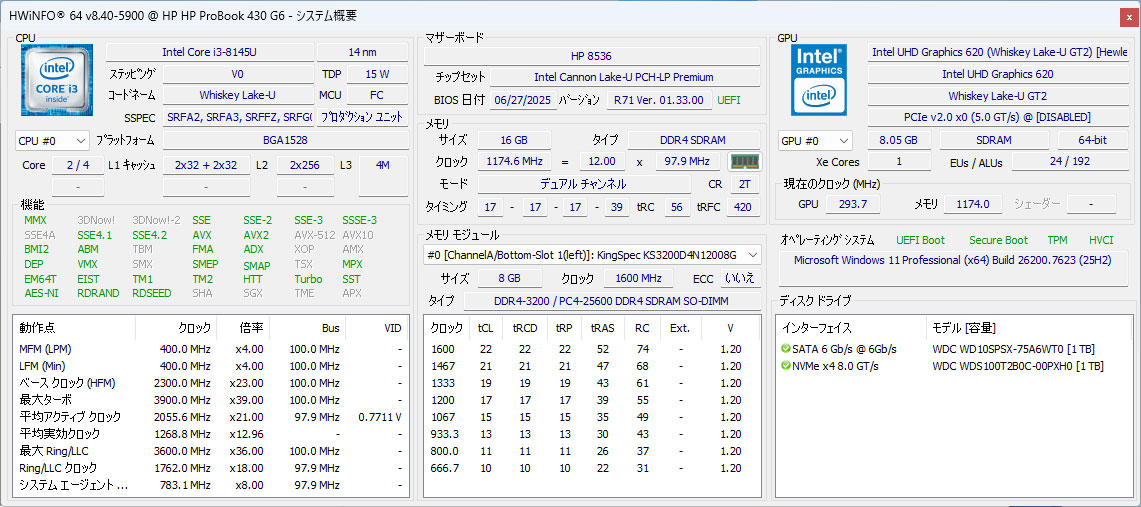
Task: Click the Intel Graphics GPU logo
Action: point(819,80)
